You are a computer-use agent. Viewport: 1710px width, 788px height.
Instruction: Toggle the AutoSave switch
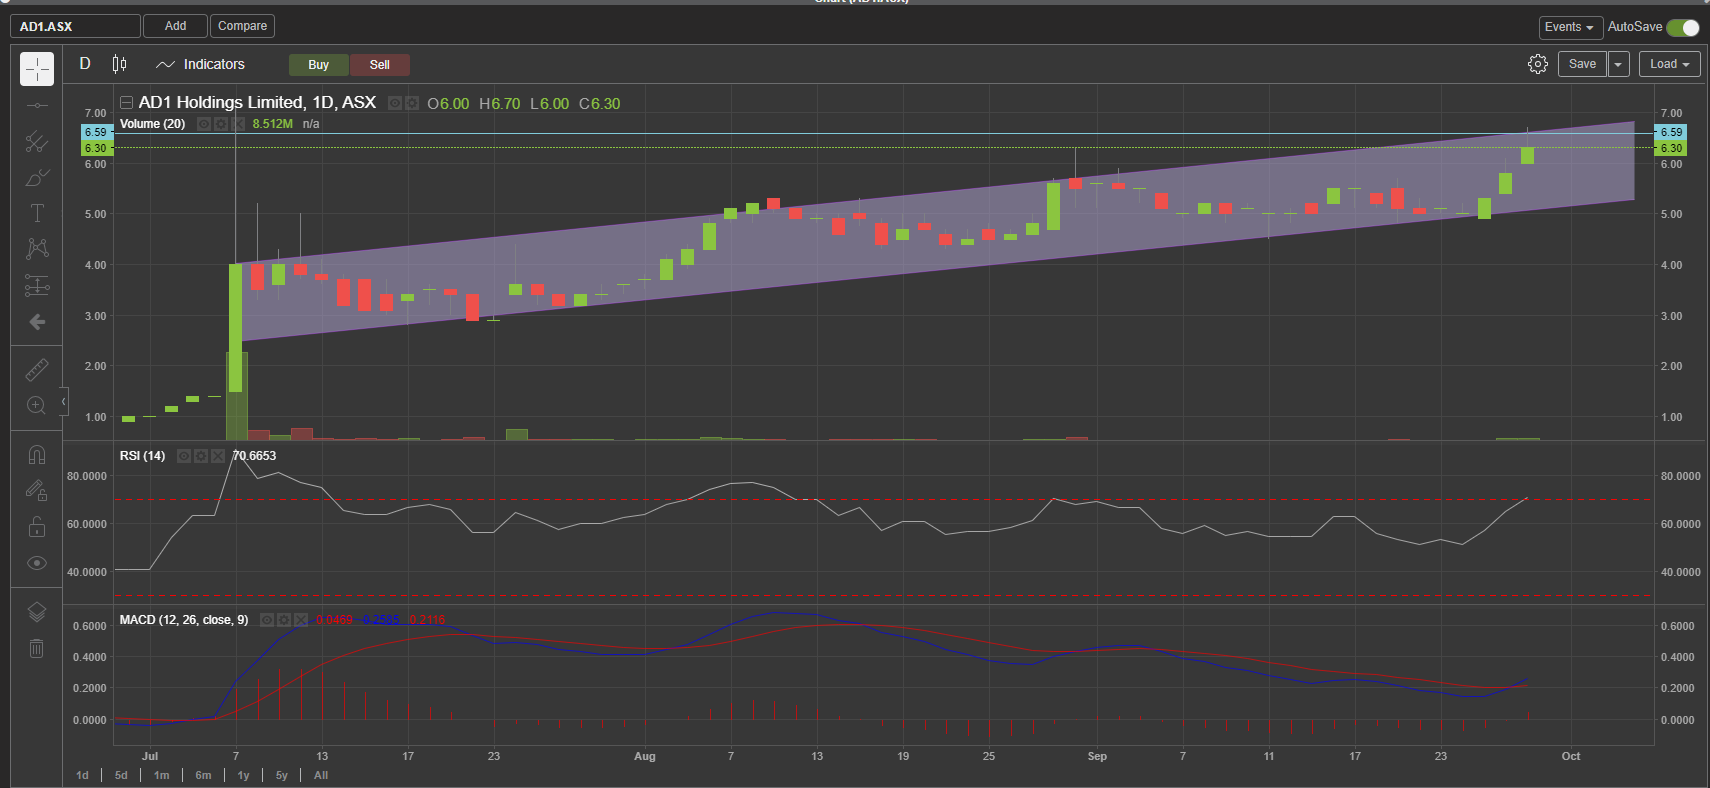pyautogui.click(x=1683, y=27)
